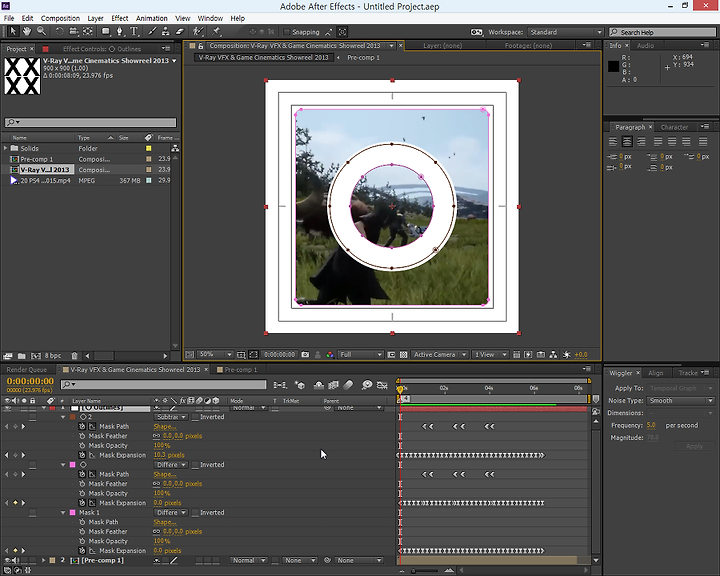The image size is (720, 576).
Task: Select the Rectangle shape tool
Action: [106, 31]
